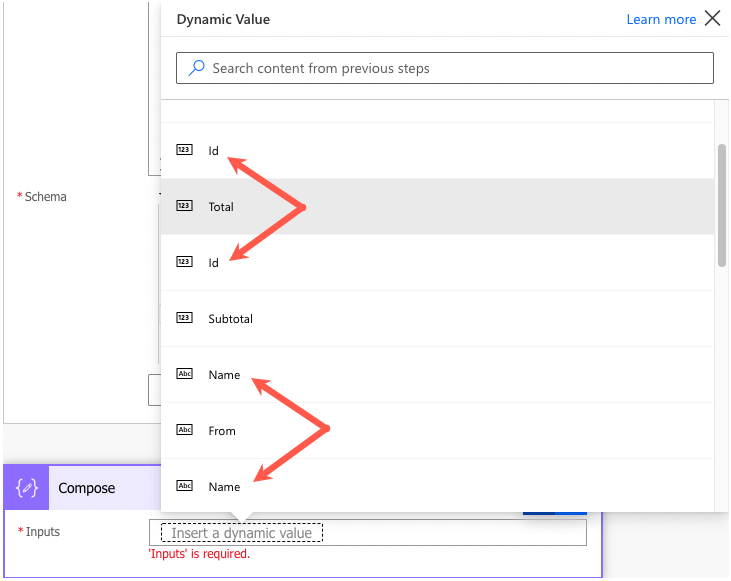Image resolution: width=731 pixels, height=581 pixels.
Task: Pick the Id value listed above Total
Action: tap(213, 151)
